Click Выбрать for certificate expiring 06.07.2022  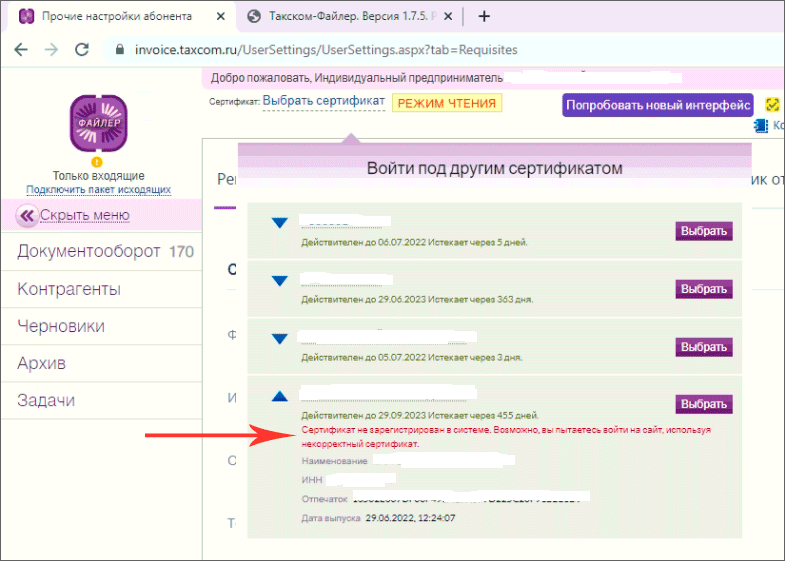703,231
